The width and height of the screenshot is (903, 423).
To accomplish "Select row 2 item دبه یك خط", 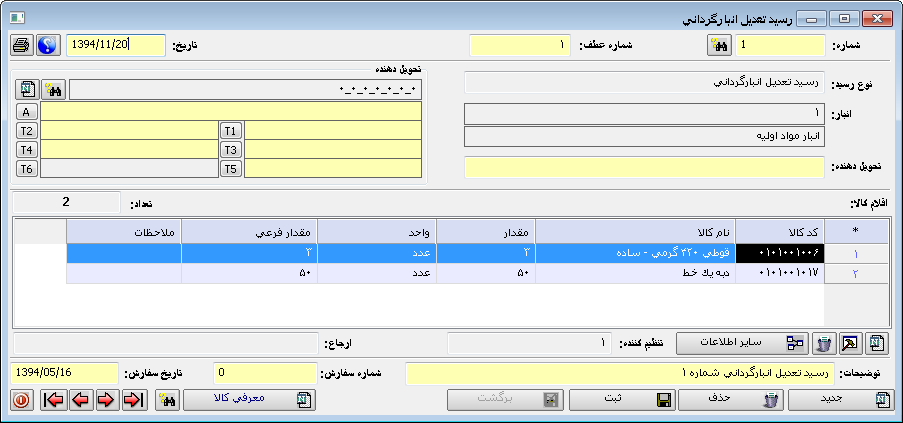I will coord(635,273).
